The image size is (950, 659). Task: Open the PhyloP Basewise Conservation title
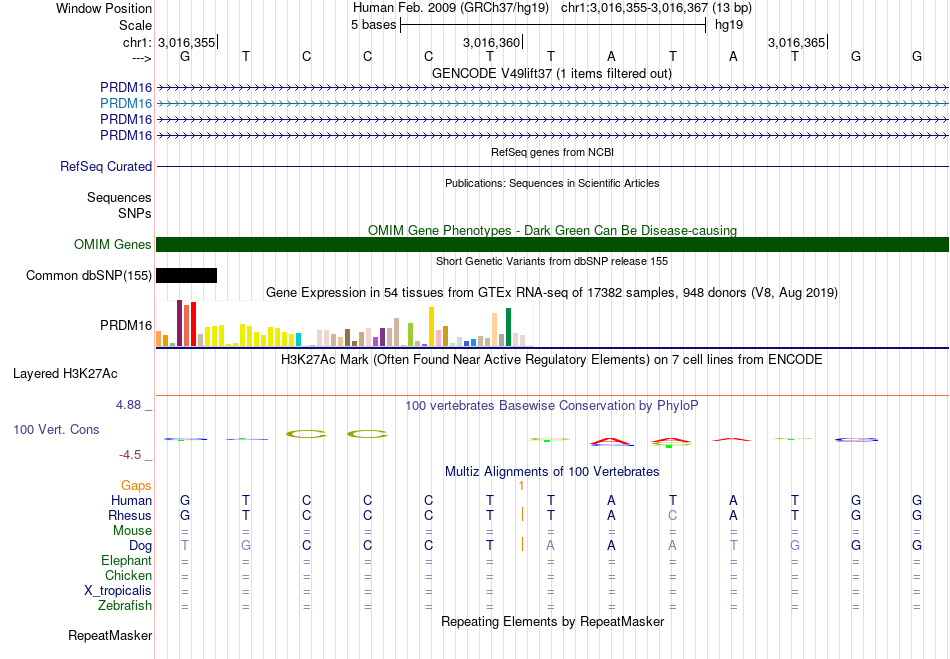(551, 406)
